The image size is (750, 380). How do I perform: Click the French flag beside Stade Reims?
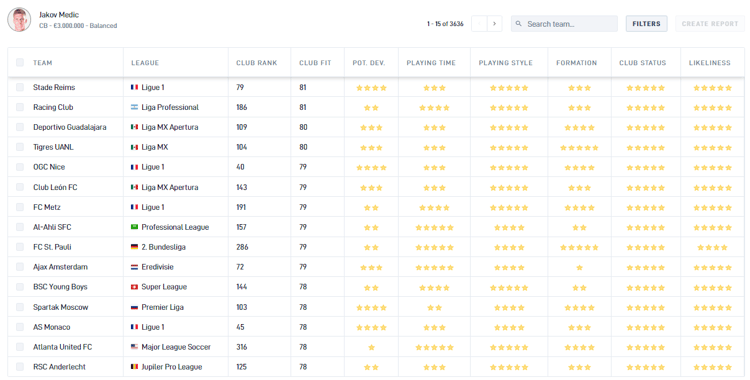pyautogui.click(x=134, y=87)
